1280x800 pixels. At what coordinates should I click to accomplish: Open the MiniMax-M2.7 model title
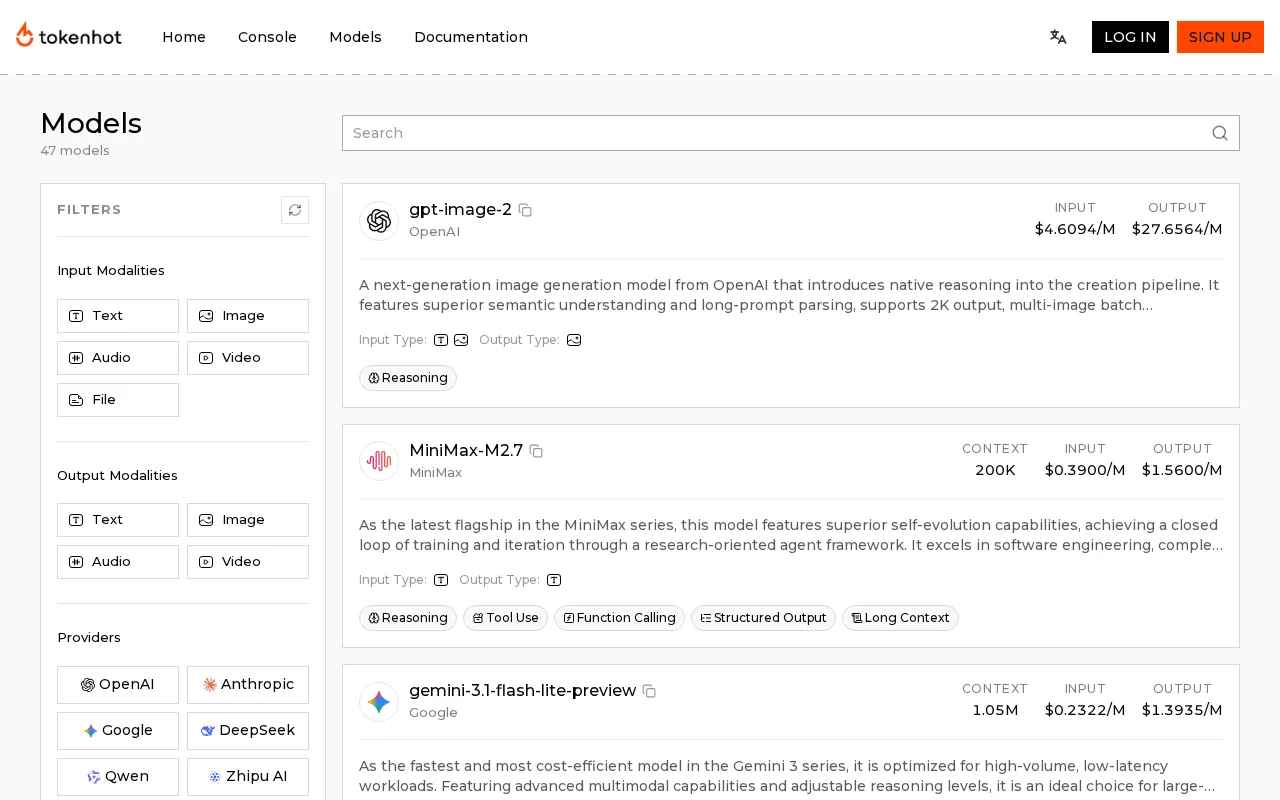point(466,451)
